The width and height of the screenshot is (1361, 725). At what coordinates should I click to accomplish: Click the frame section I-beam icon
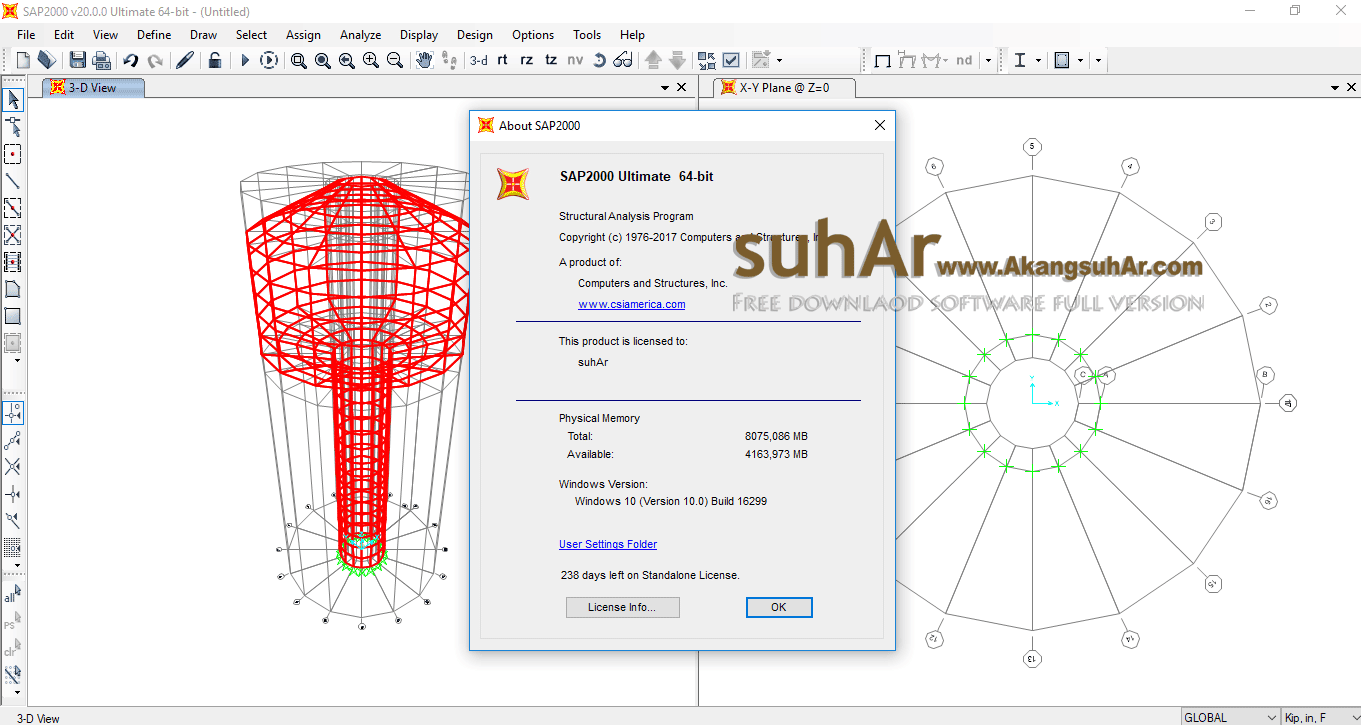(1020, 60)
